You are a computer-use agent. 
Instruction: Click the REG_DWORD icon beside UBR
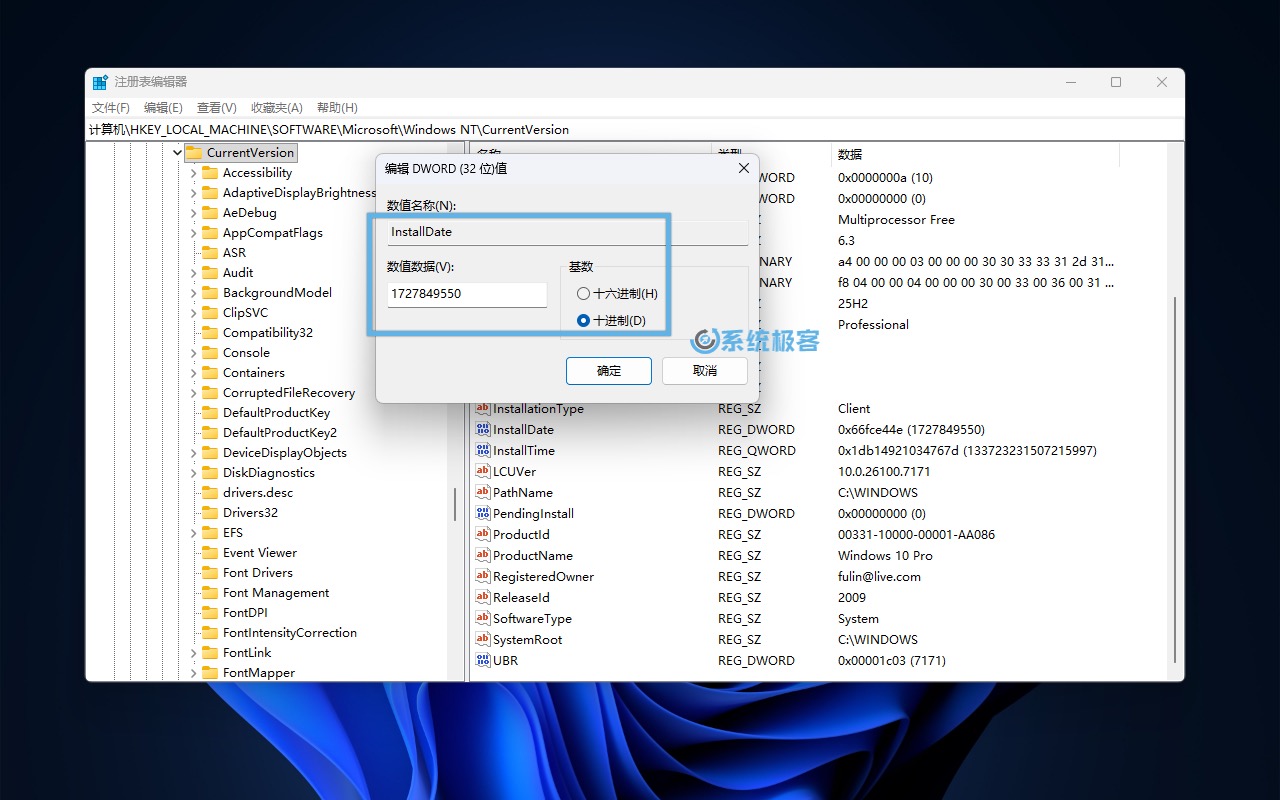[481, 660]
